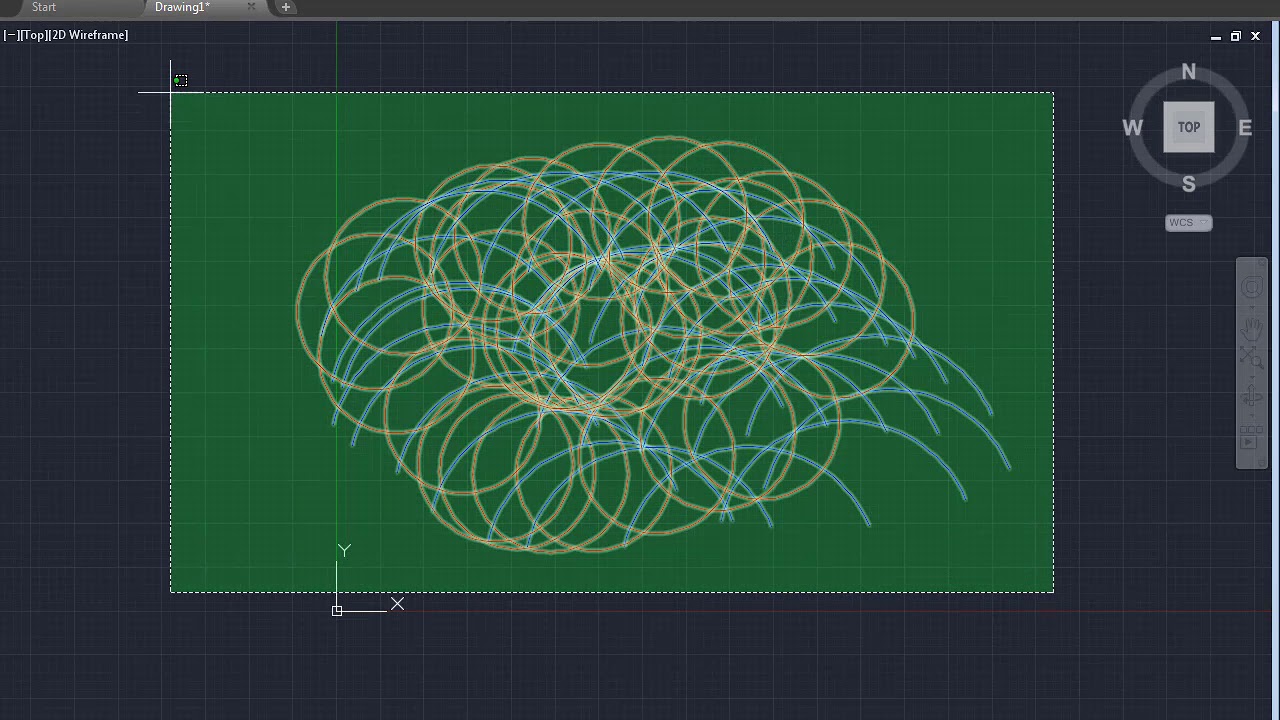Add a new drawing tab with plus
This screenshot has width=1280, height=720.
click(286, 7)
